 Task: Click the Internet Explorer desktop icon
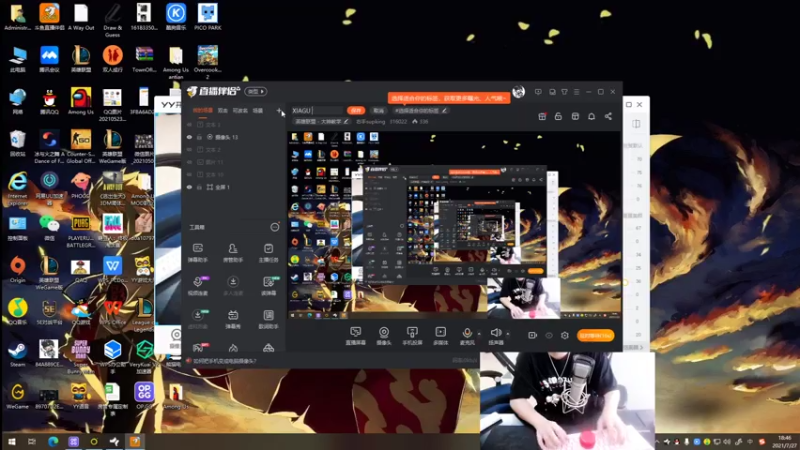coord(17,187)
